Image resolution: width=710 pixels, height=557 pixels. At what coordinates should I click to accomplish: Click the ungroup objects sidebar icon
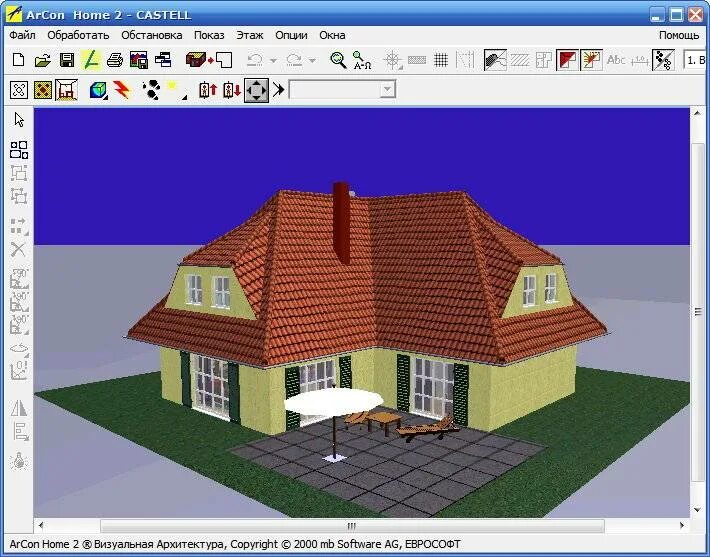[x=19, y=196]
